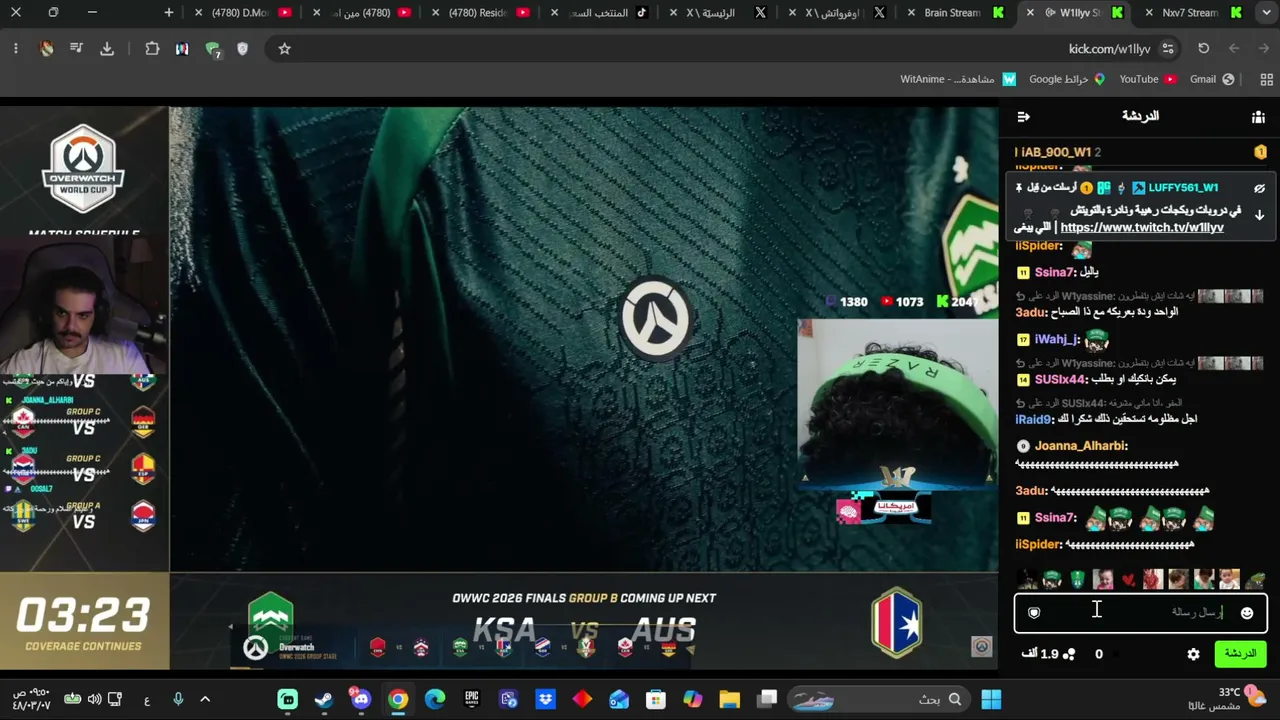Open the Windows Start menu
Screen dimensions: 1280x720
click(991, 699)
